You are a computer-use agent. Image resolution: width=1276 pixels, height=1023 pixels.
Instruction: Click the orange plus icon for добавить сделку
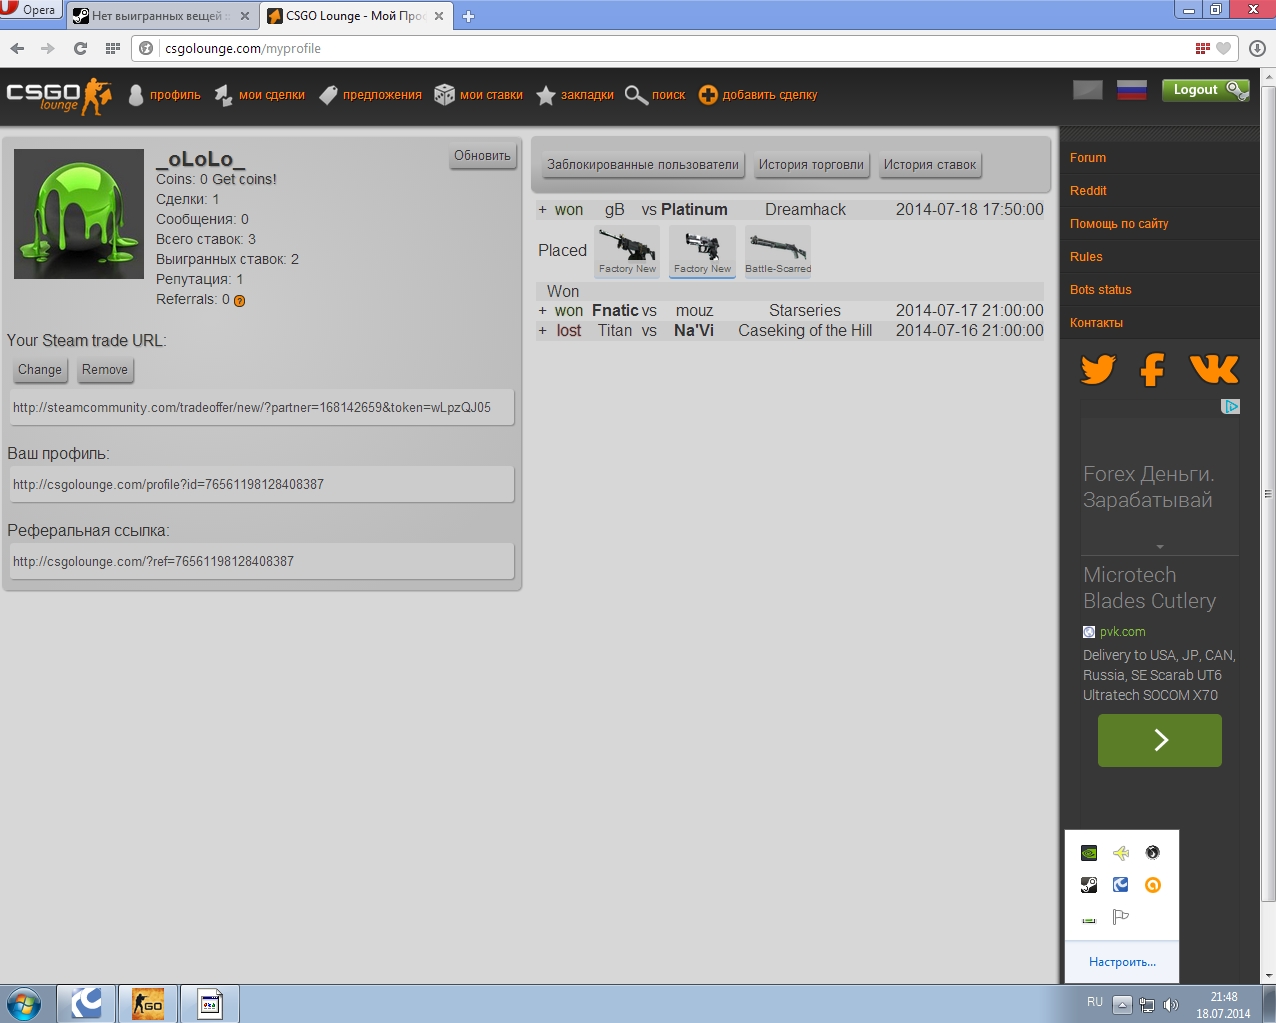(x=708, y=95)
